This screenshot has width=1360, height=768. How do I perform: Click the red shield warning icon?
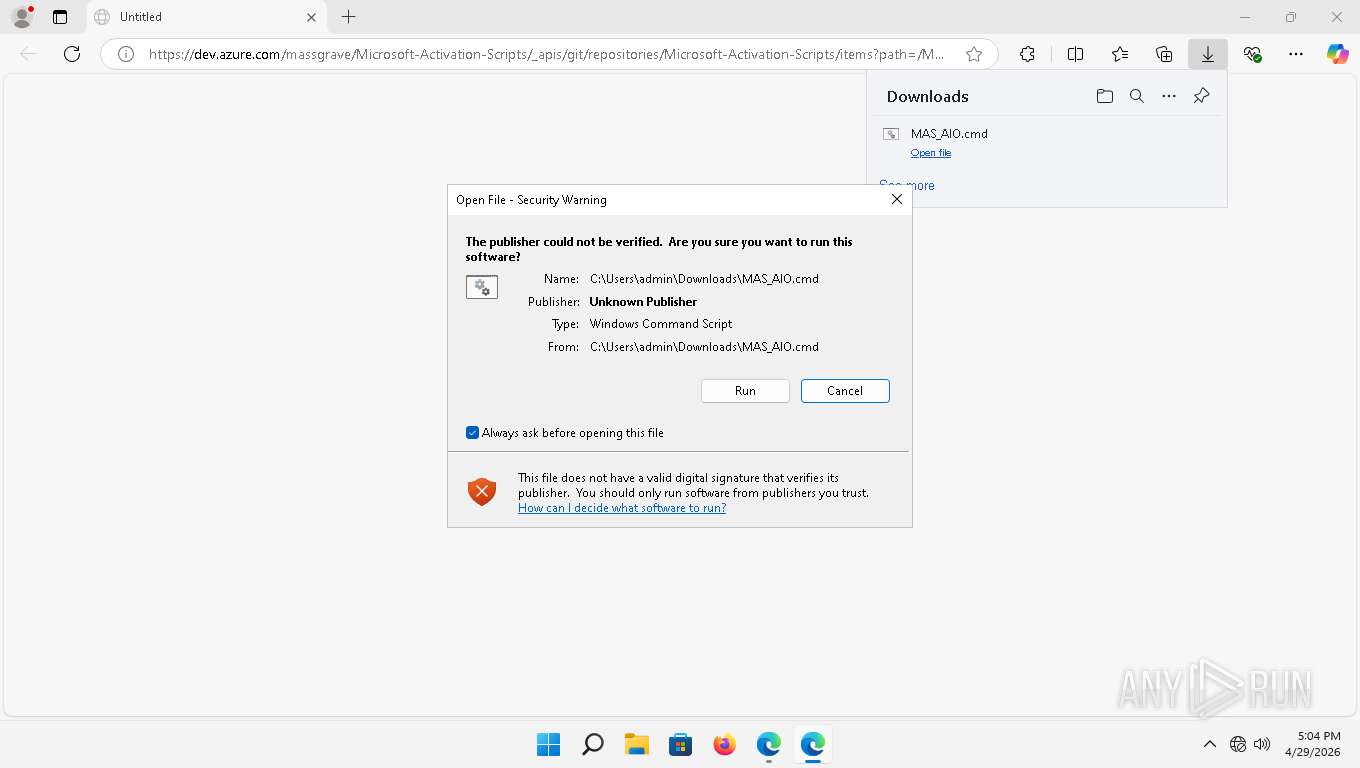click(x=482, y=491)
